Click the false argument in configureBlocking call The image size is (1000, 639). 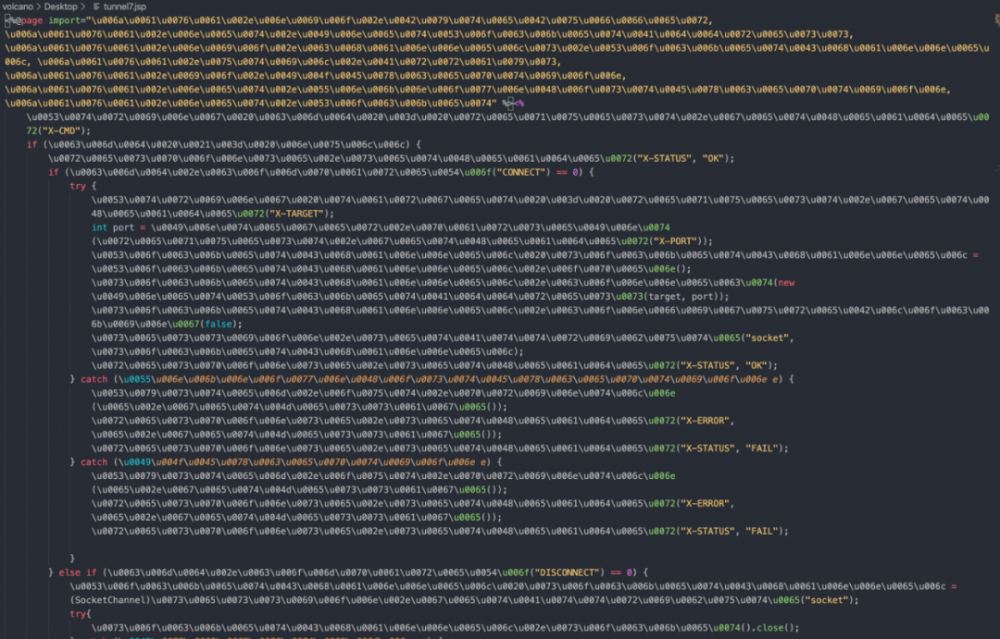218,324
